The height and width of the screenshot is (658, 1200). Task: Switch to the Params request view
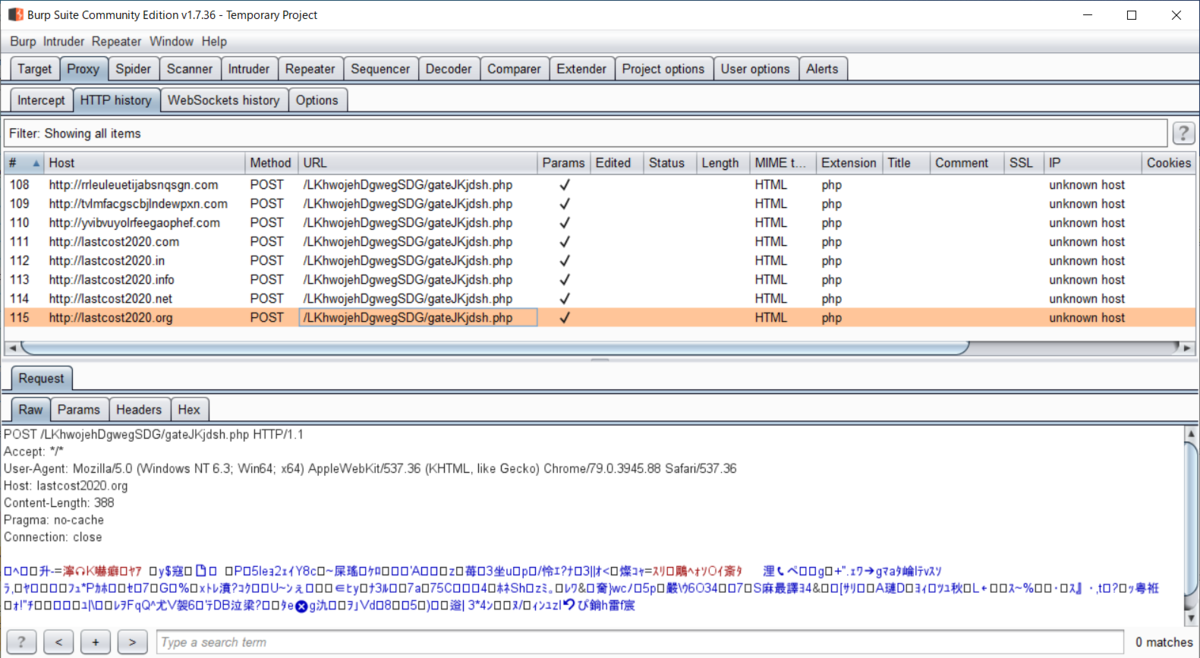[79, 409]
